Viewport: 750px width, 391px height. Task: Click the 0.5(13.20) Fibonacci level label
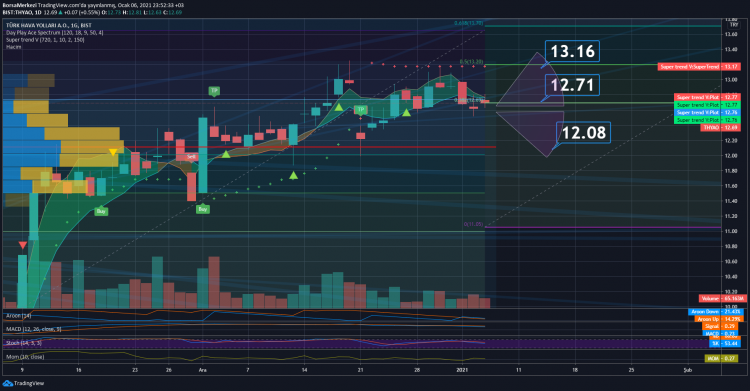[x=472, y=62]
